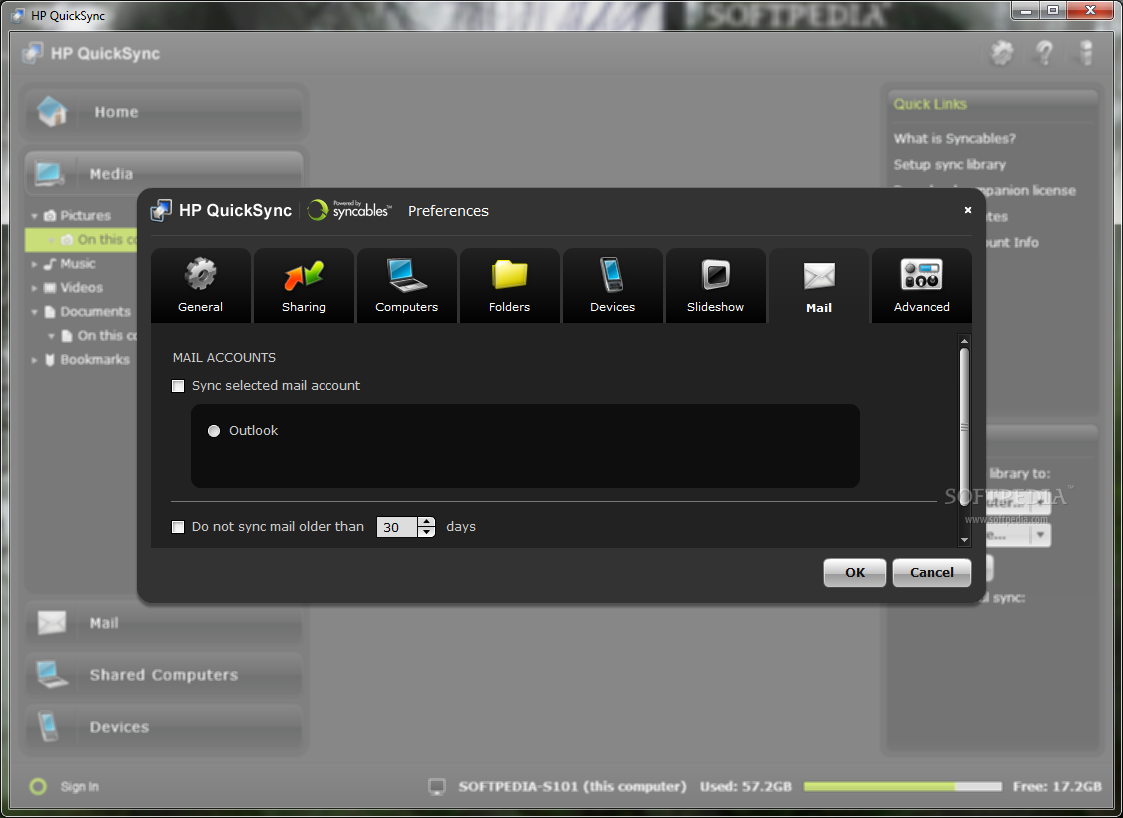Select the Outlook radio button

pyautogui.click(x=213, y=431)
